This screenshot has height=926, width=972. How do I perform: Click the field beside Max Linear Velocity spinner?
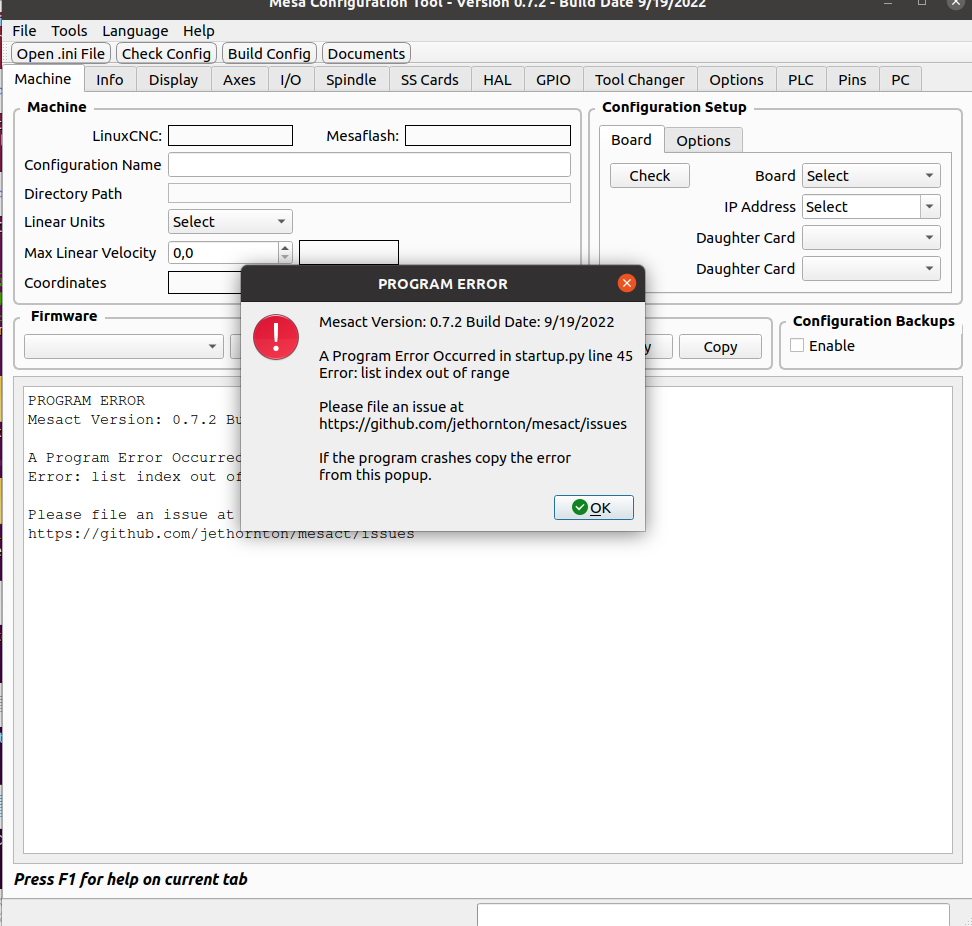(x=349, y=252)
